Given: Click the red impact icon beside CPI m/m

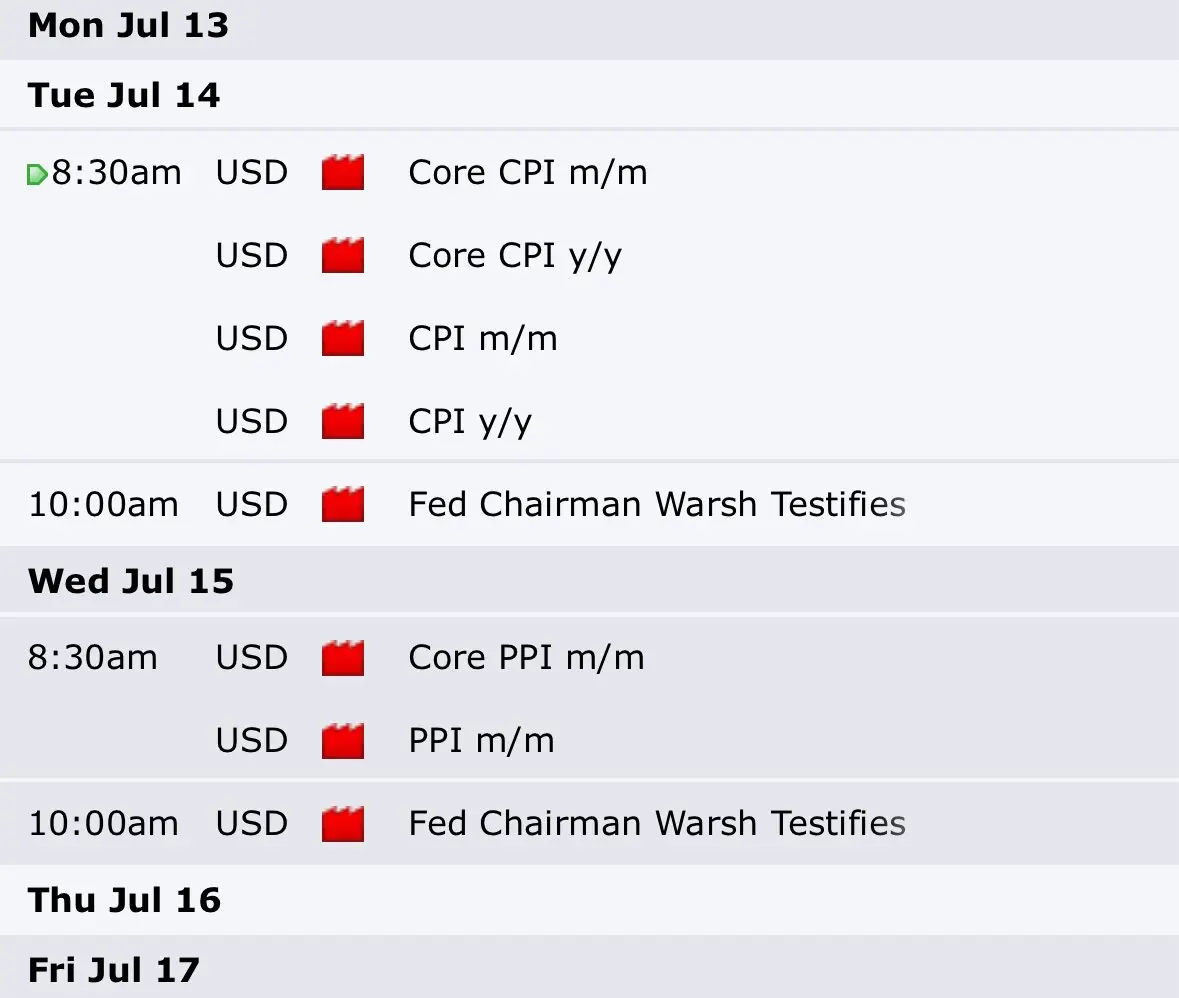Looking at the screenshot, I should 343,338.
